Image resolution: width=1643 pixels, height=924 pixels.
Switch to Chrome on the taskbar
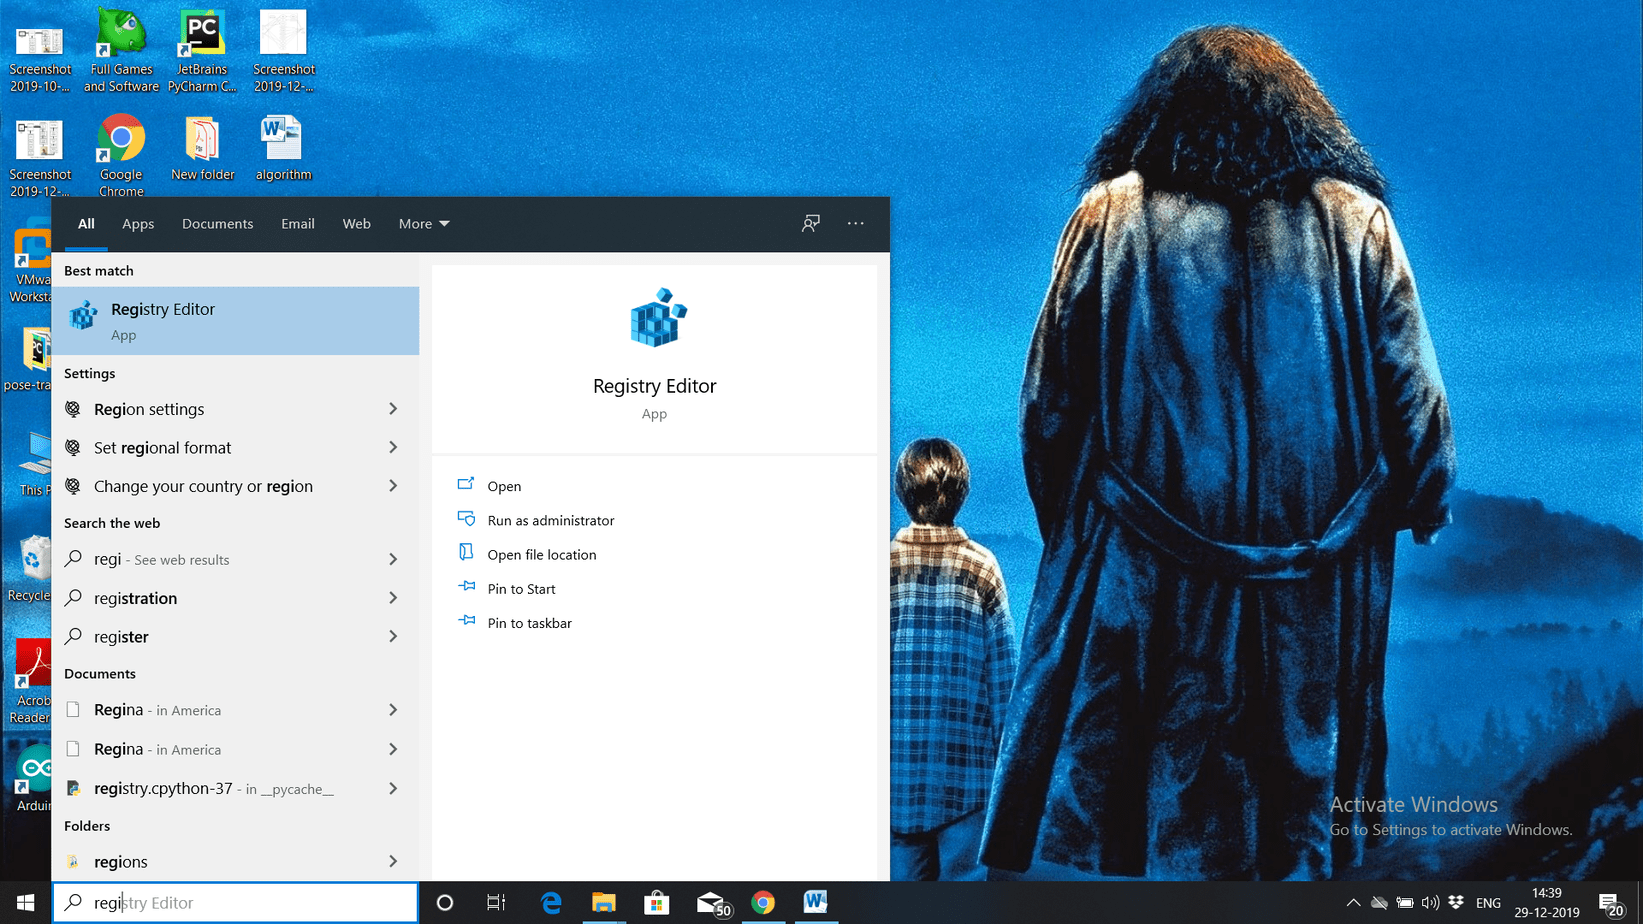763,902
